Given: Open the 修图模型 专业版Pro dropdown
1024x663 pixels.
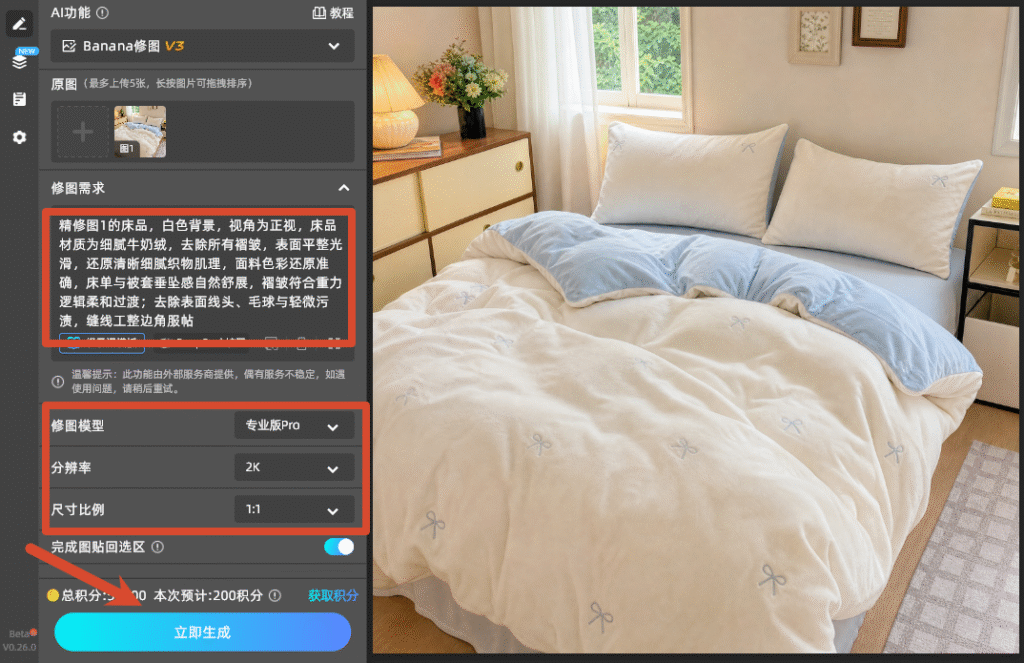Looking at the screenshot, I should pyautogui.click(x=294, y=426).
